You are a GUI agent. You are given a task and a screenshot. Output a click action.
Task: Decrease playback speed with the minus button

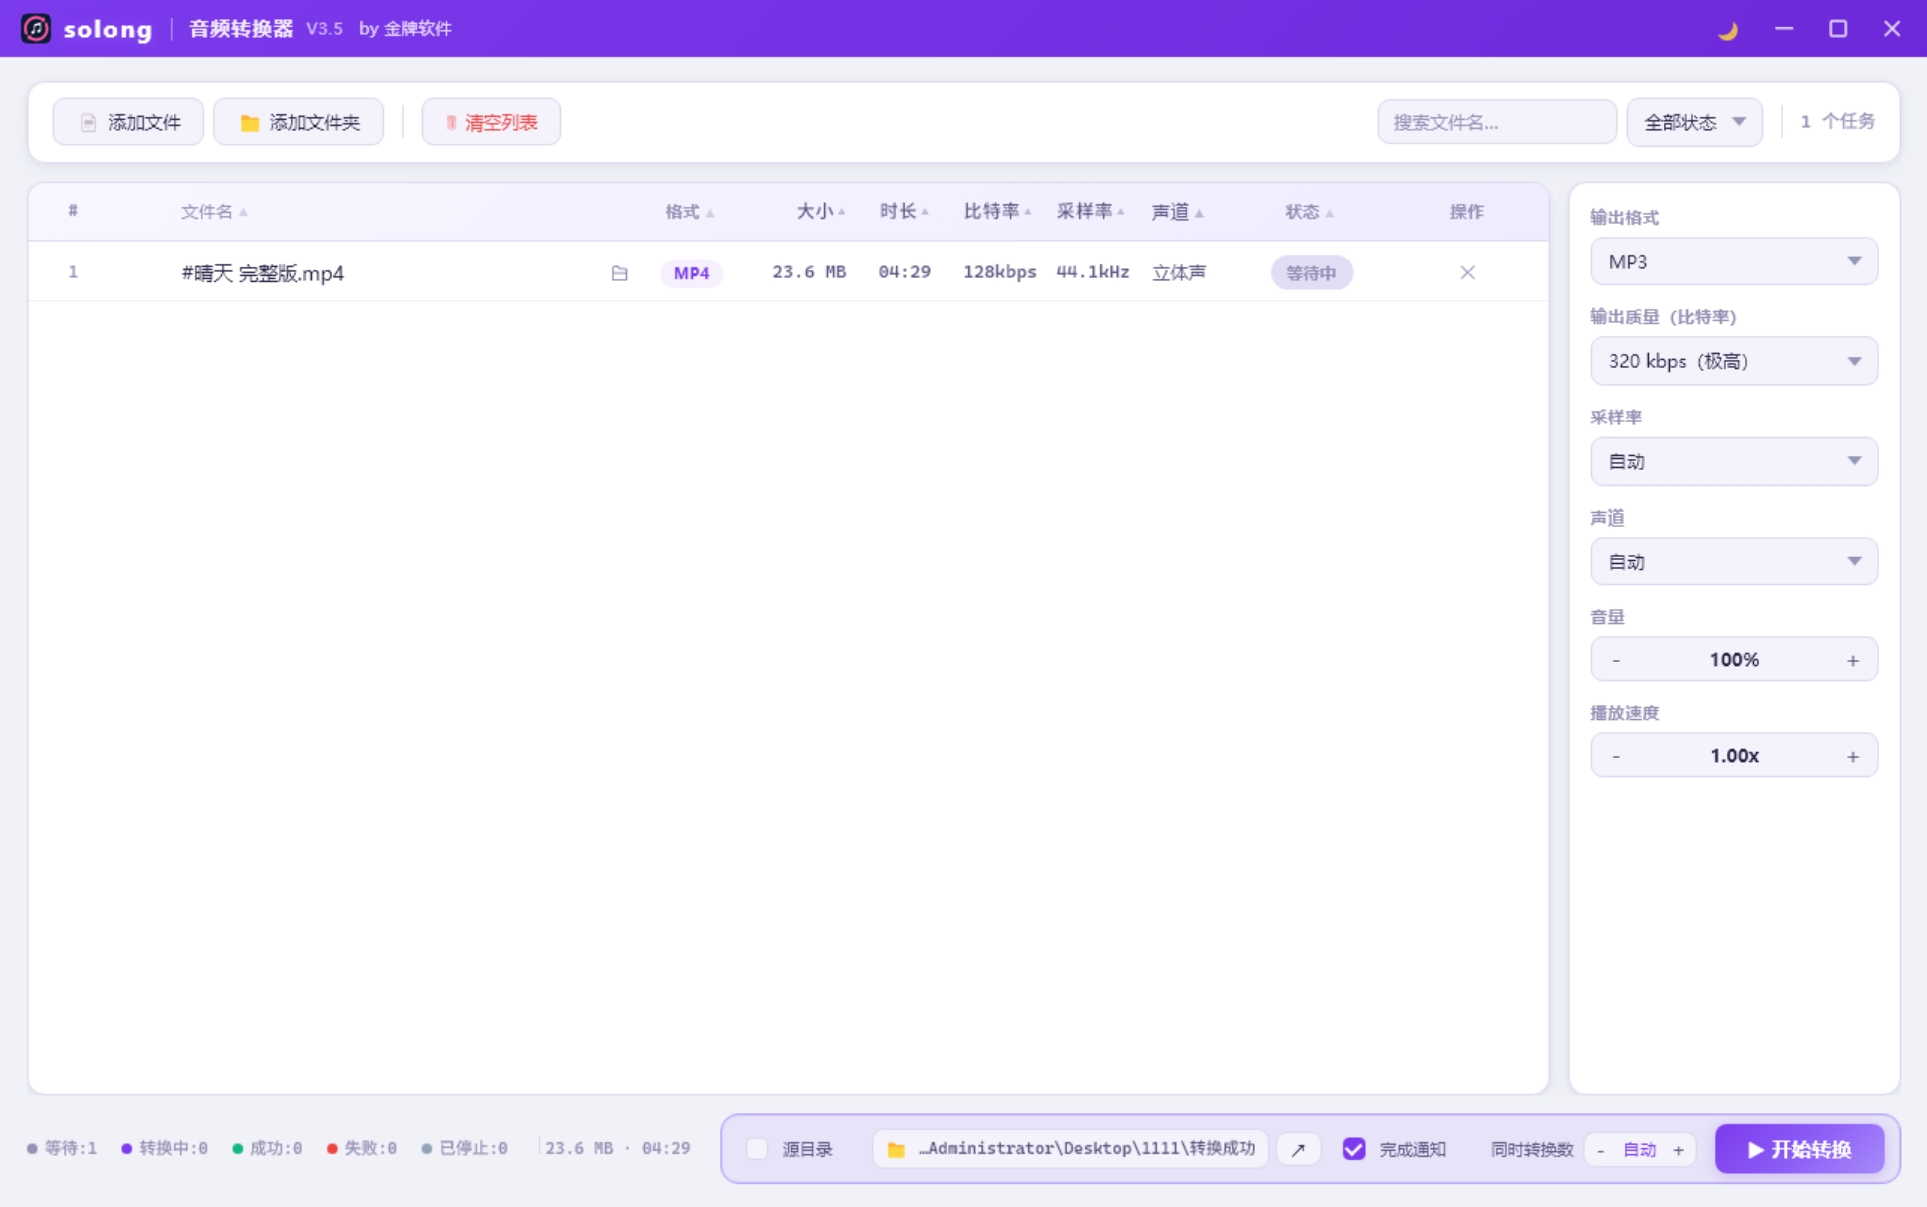(x=1616, y=756)
